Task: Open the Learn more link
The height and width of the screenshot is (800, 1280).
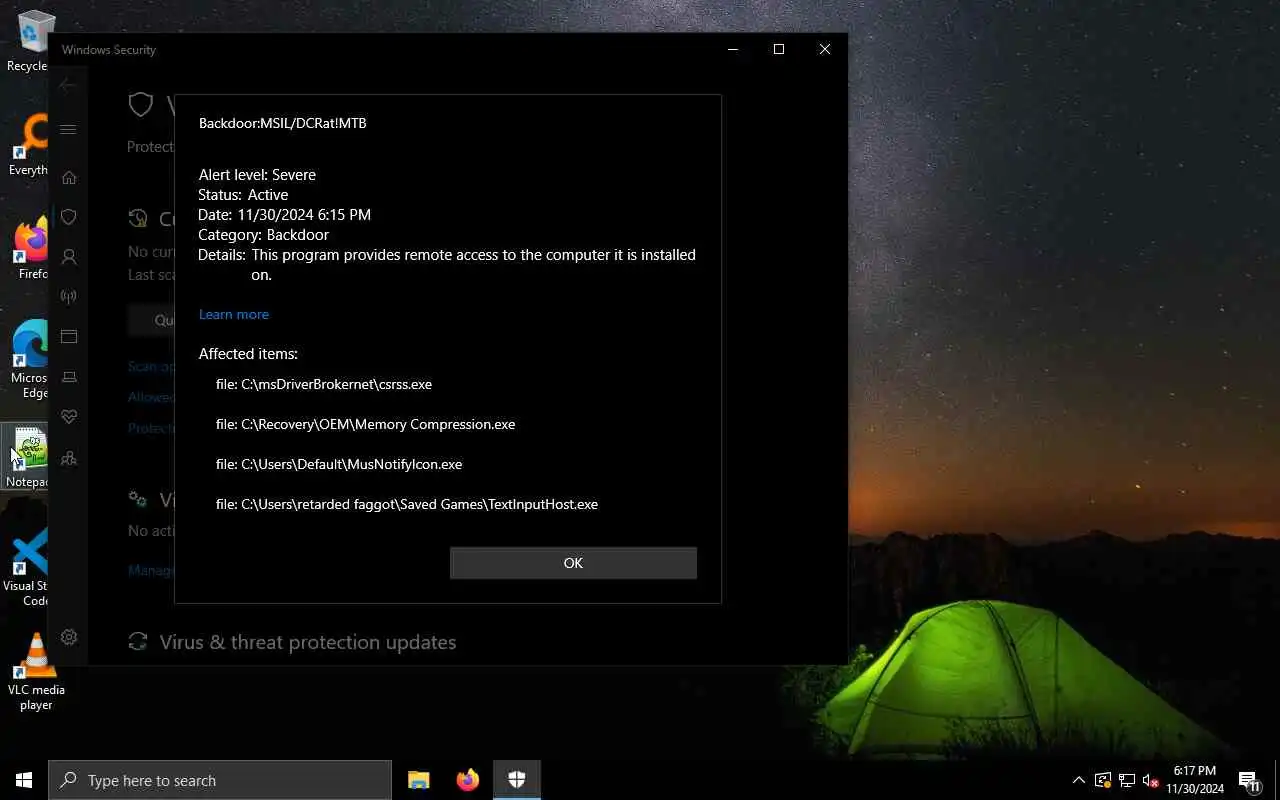Action: [x=234, y=314]
